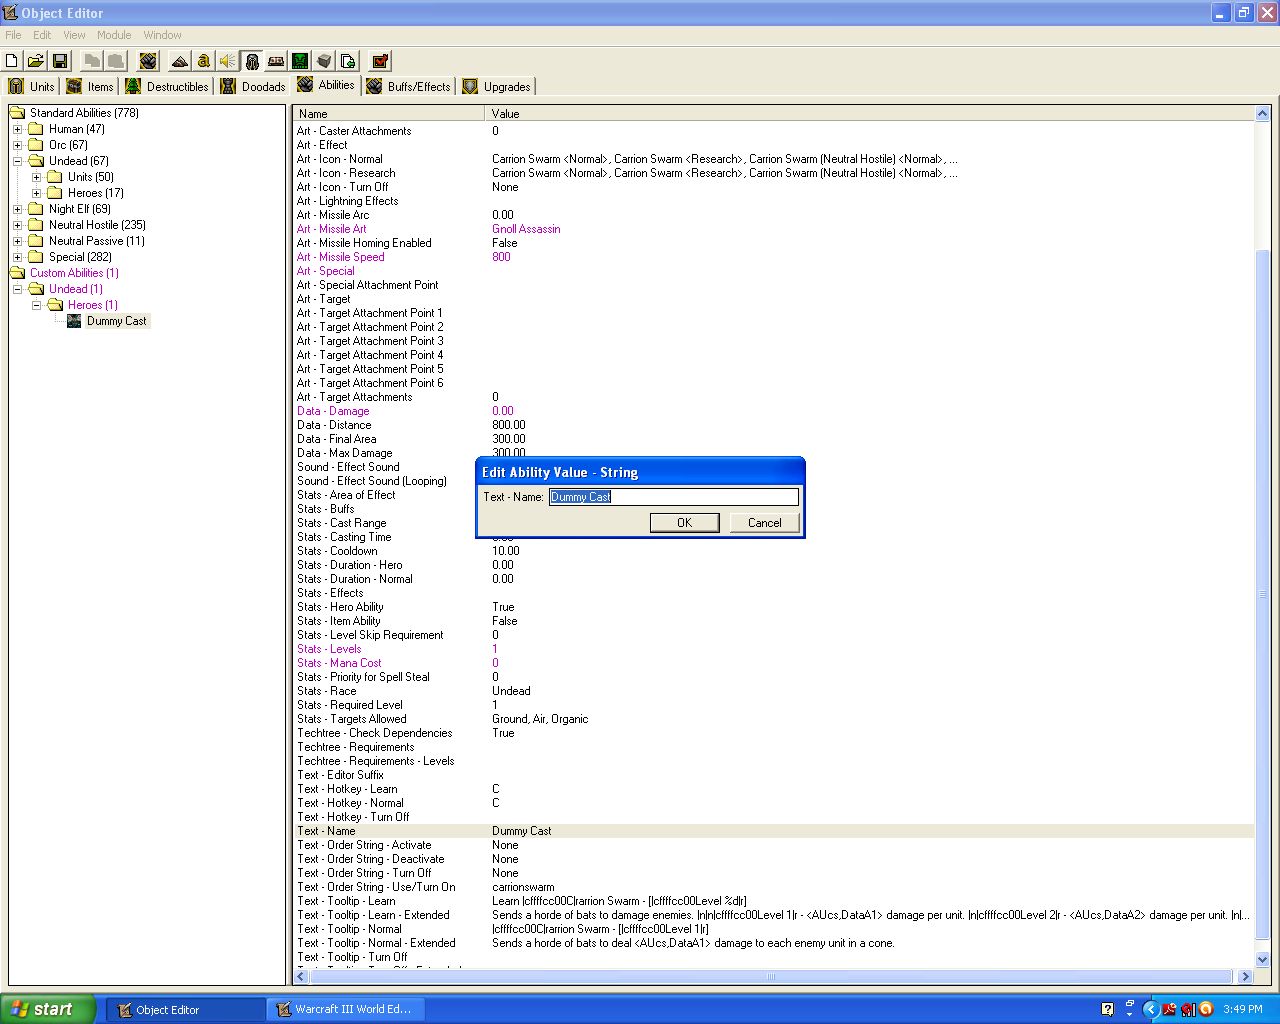Open the Window menu

[x=162, y=35]
